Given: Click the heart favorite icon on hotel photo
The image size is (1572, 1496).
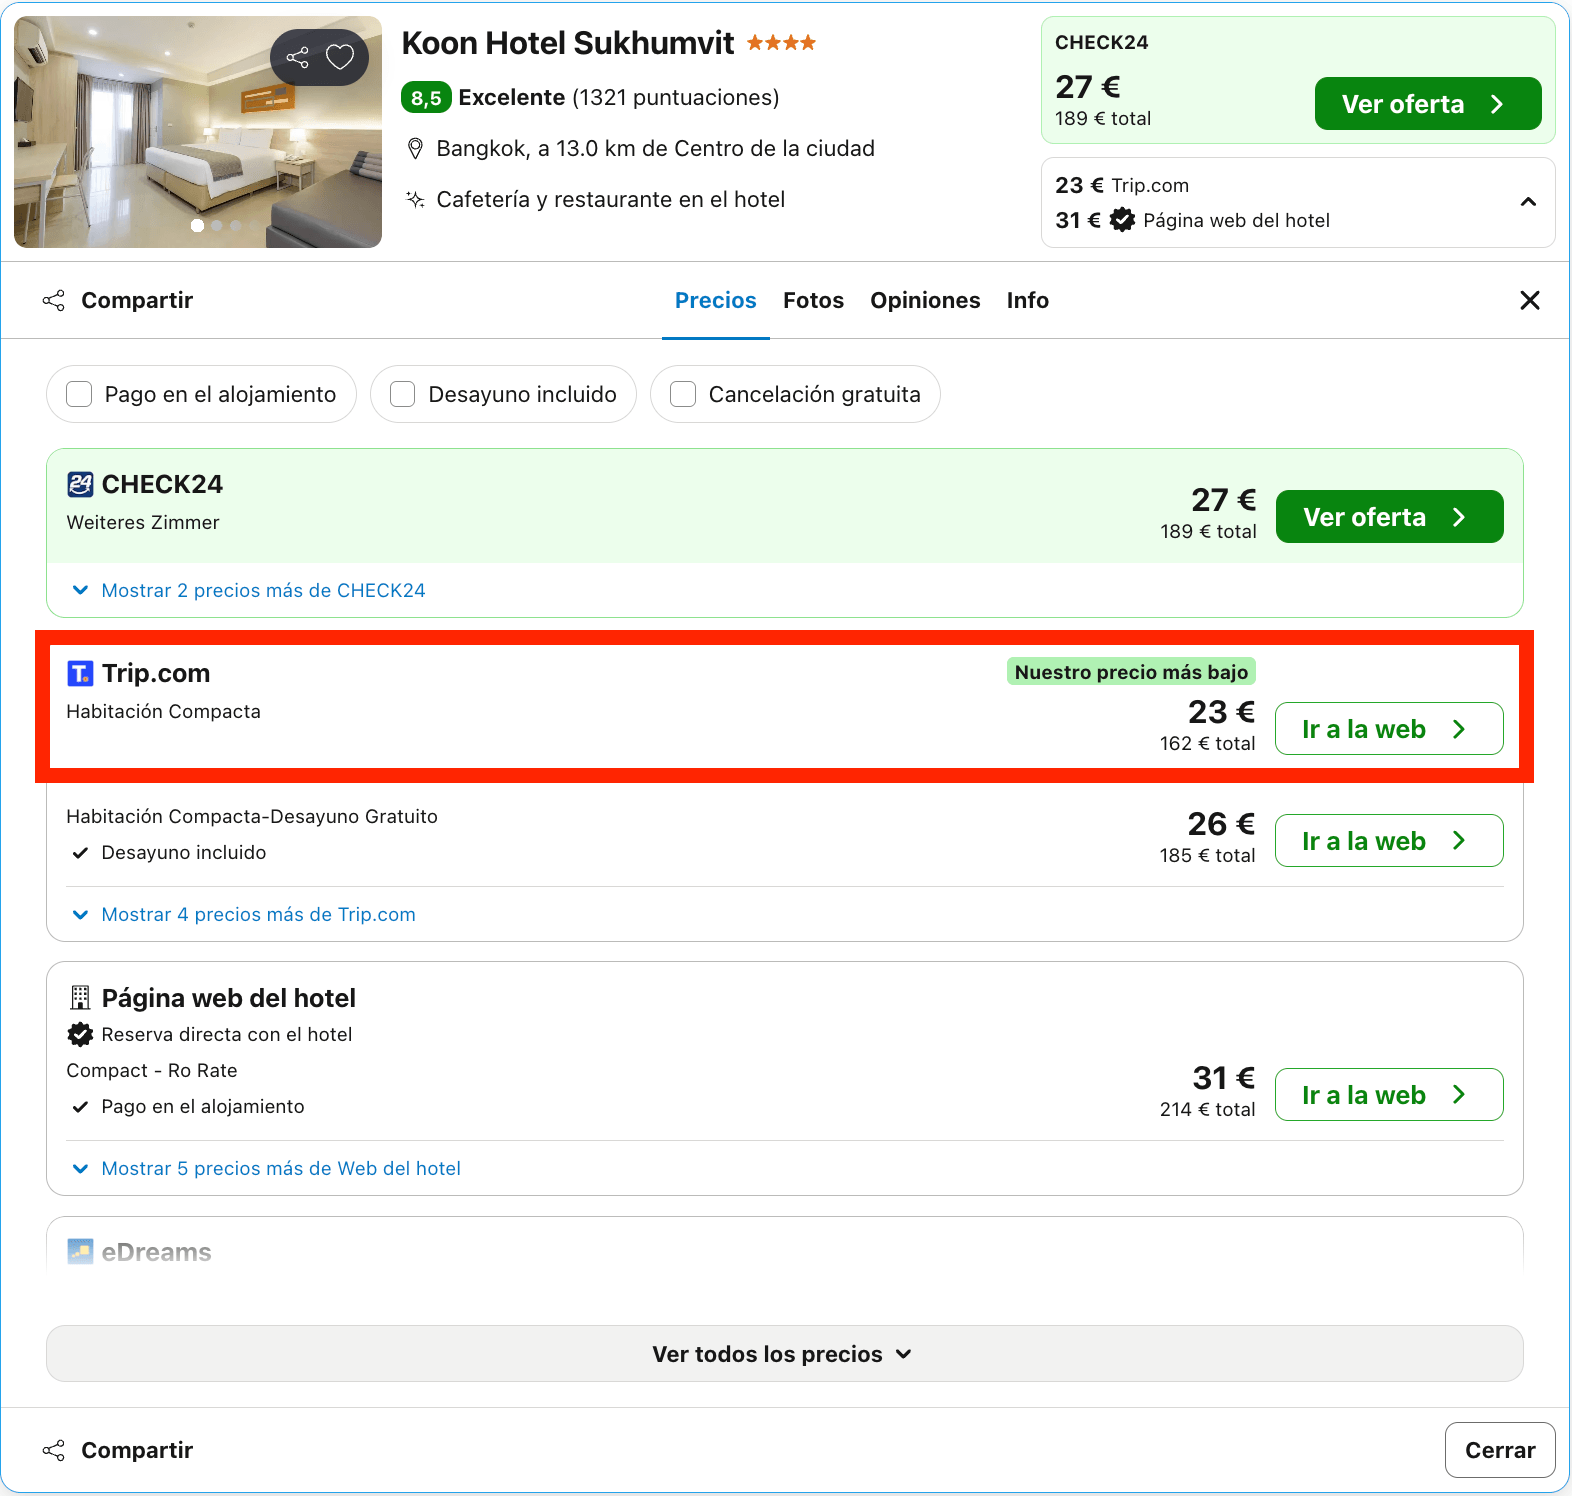Looking at the screenshot, I should coord(340,57).
